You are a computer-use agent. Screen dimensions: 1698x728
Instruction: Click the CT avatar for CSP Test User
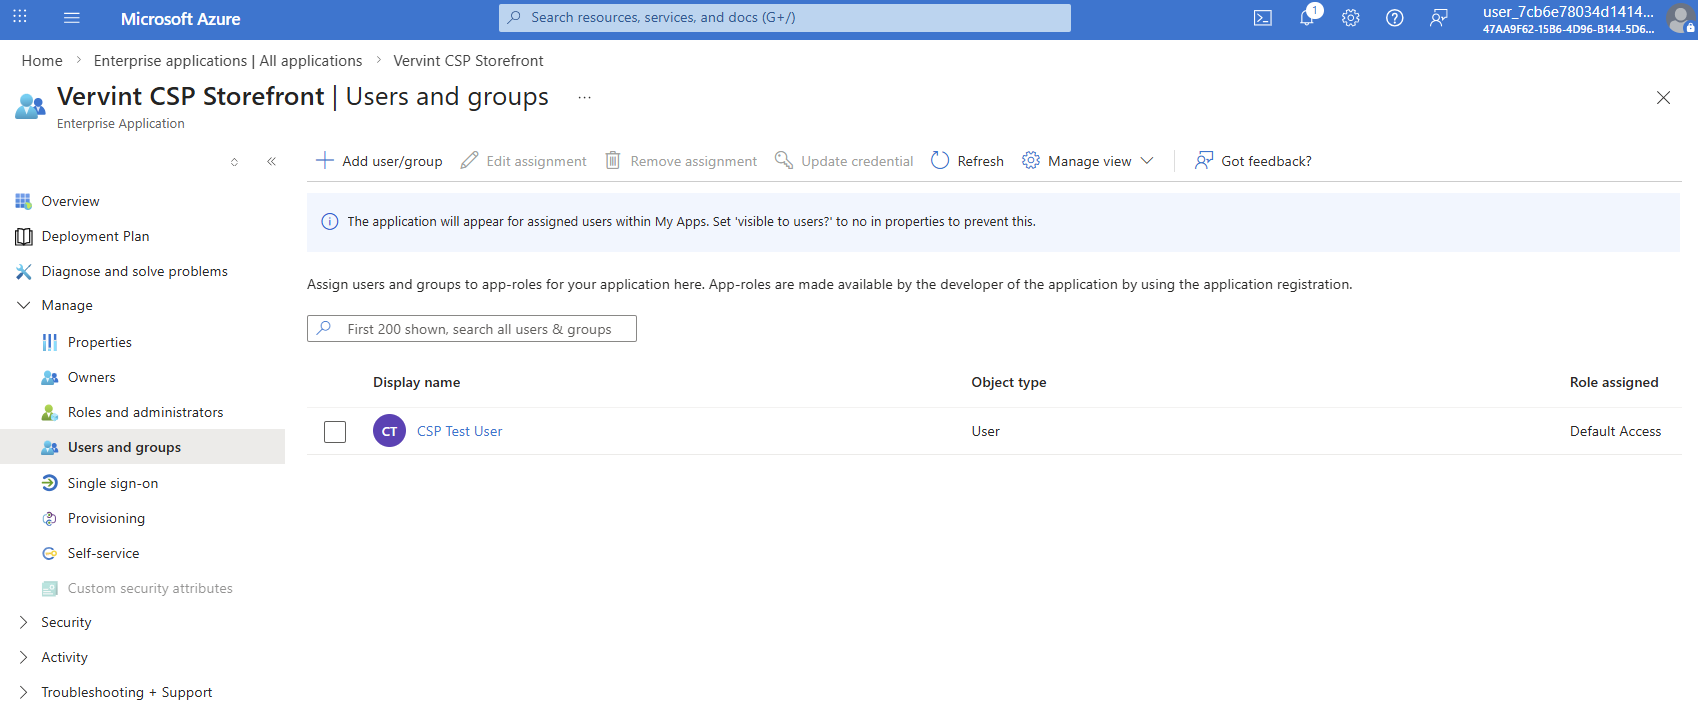coord(389,431)
